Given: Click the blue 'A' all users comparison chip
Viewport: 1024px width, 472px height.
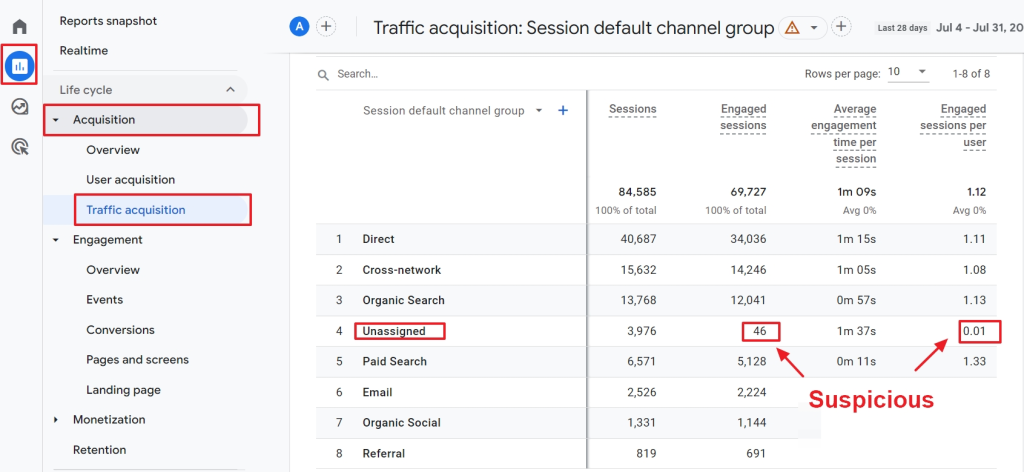Looking at the screenshot, I should 299,27.
